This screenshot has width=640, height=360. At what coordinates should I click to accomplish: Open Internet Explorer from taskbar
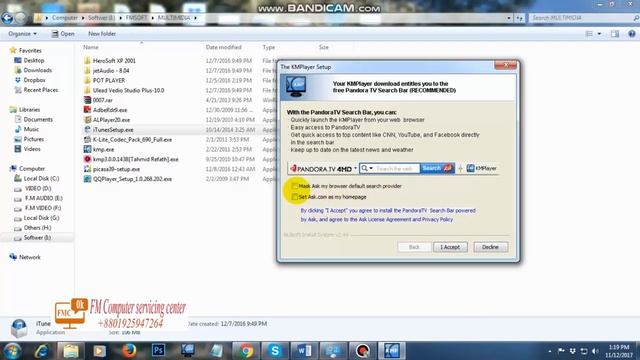(x=42, y=351)
